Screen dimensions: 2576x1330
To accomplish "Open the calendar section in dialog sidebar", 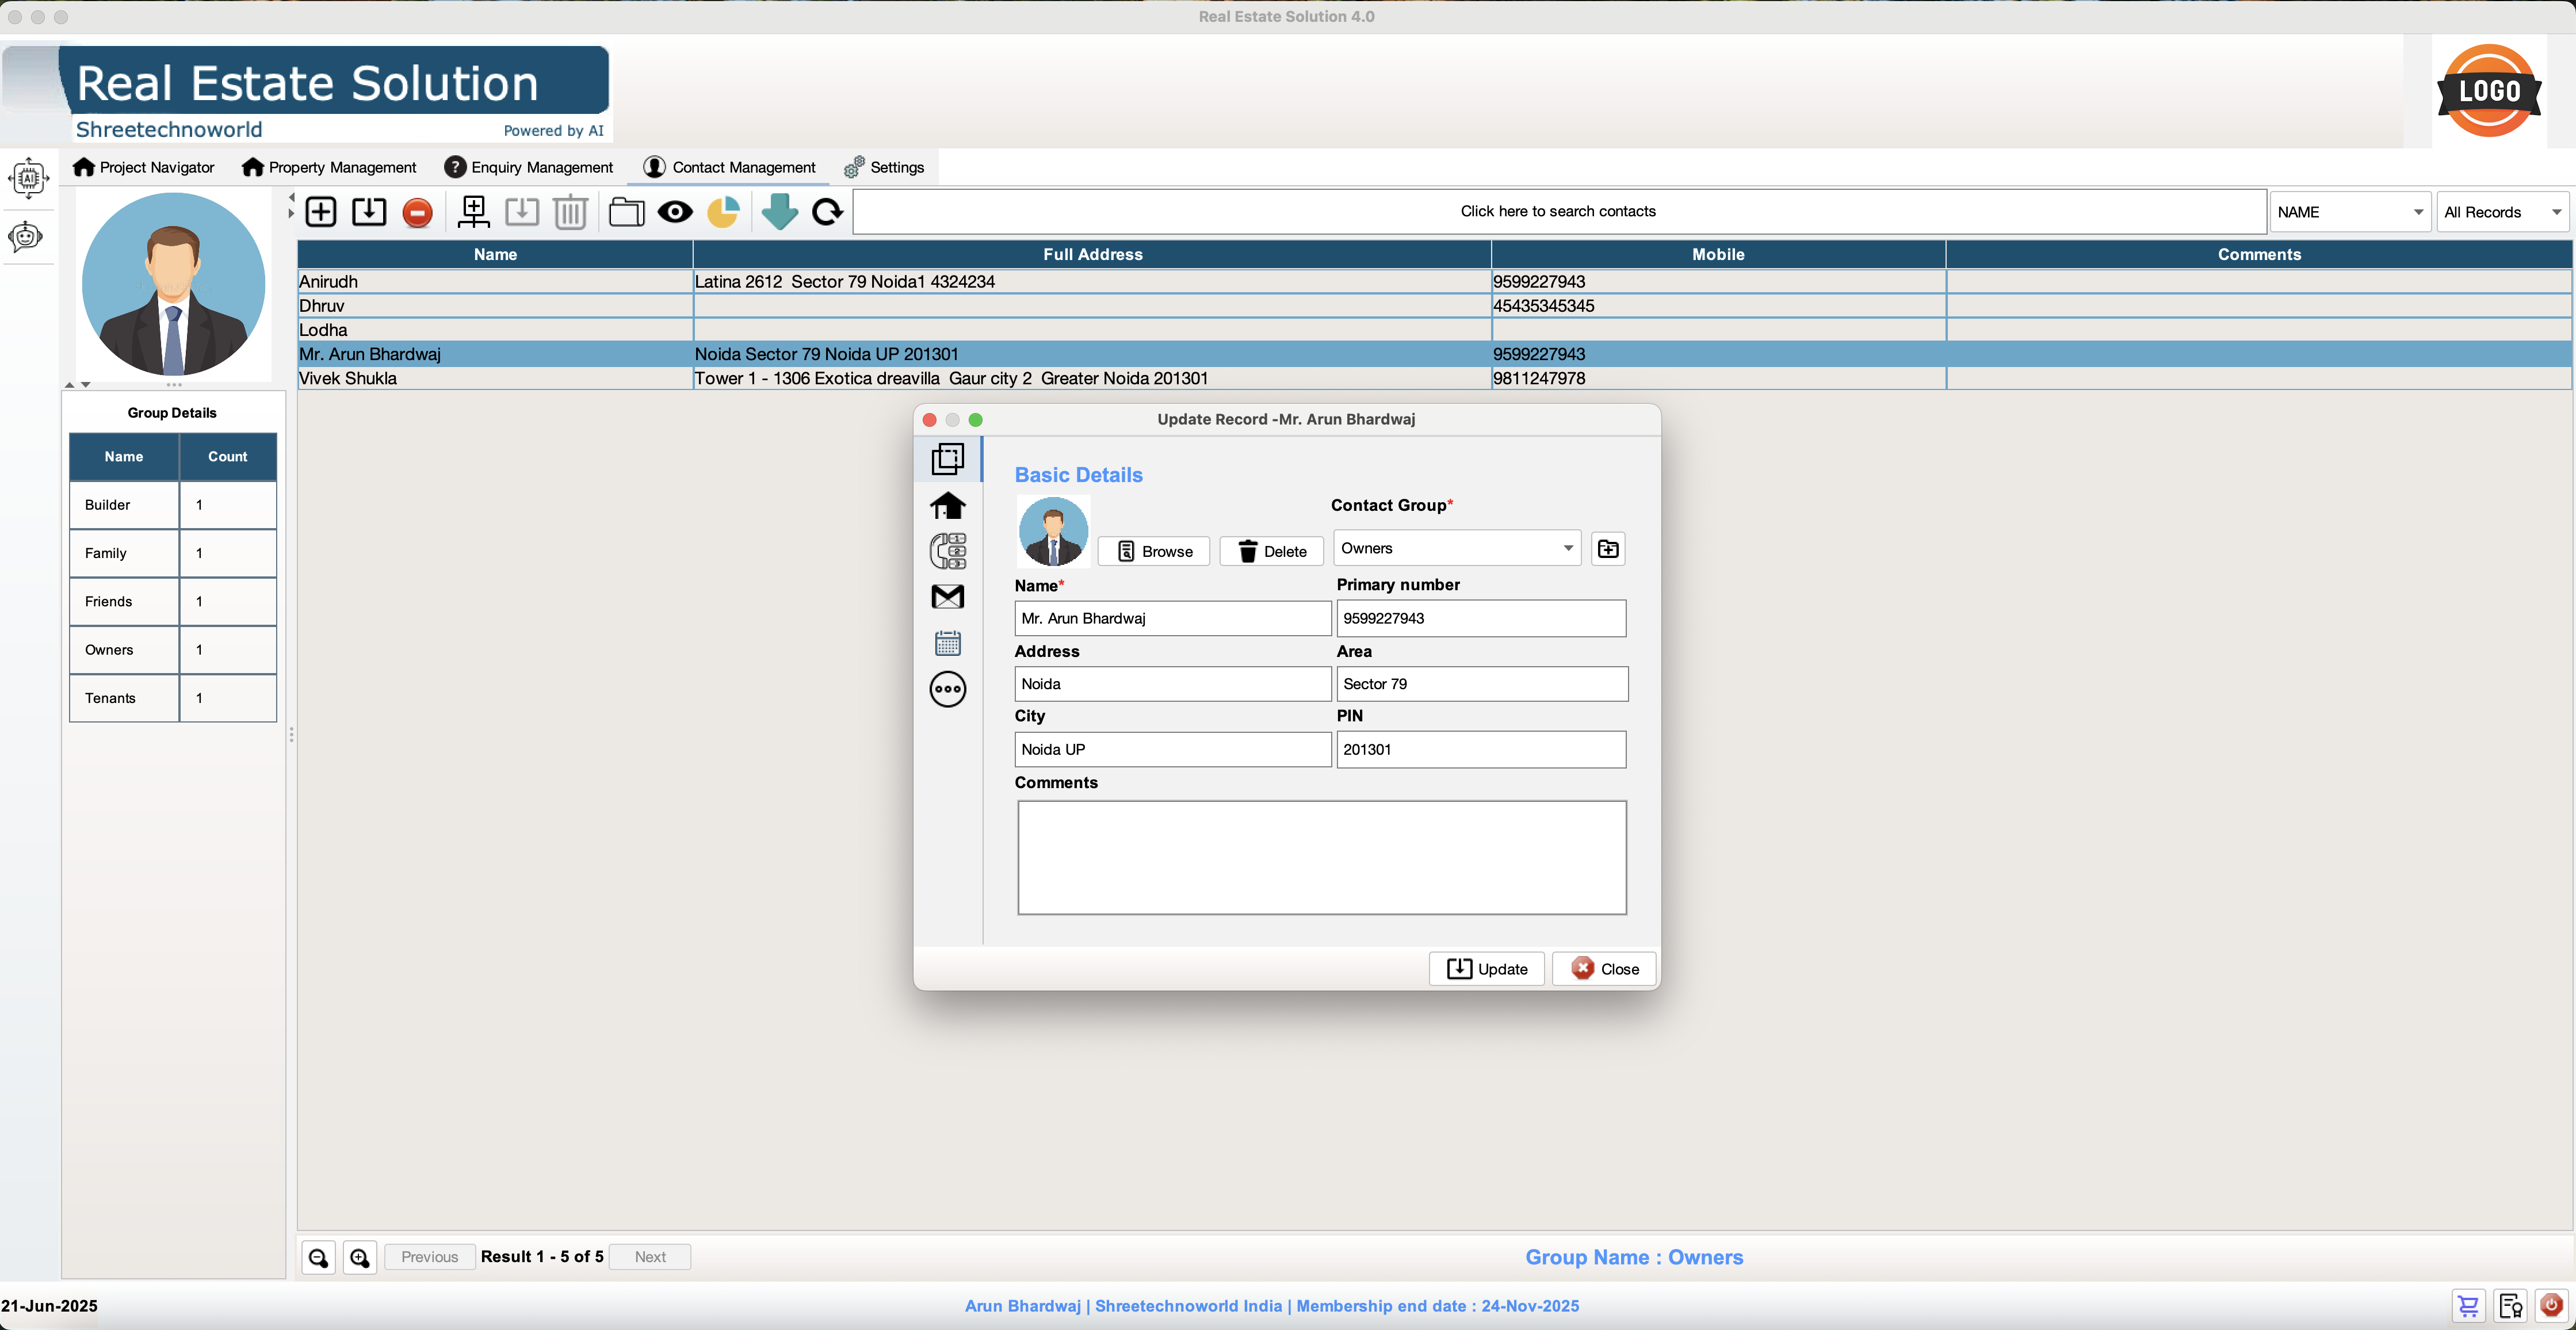I will coord(947,643).
